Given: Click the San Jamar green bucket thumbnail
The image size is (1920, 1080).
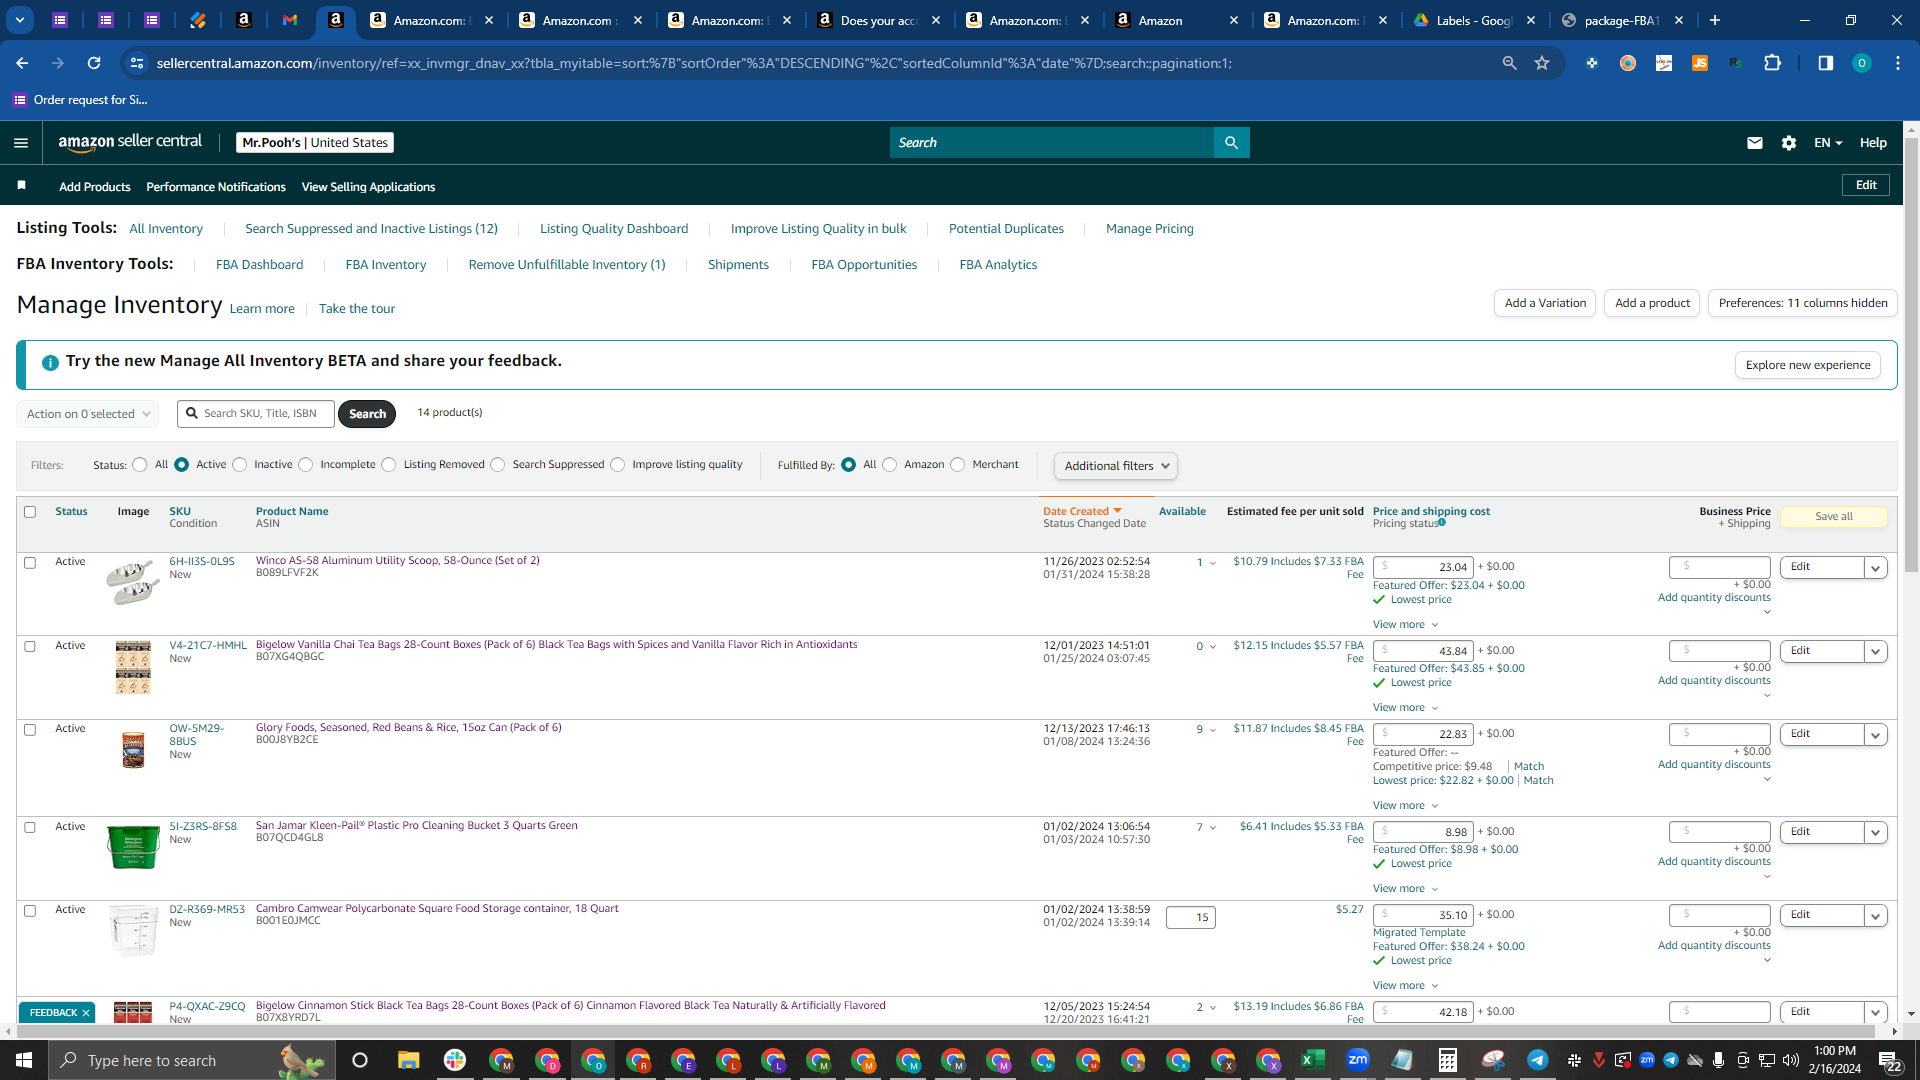Looking at the screenshot, I should [133, 847].
